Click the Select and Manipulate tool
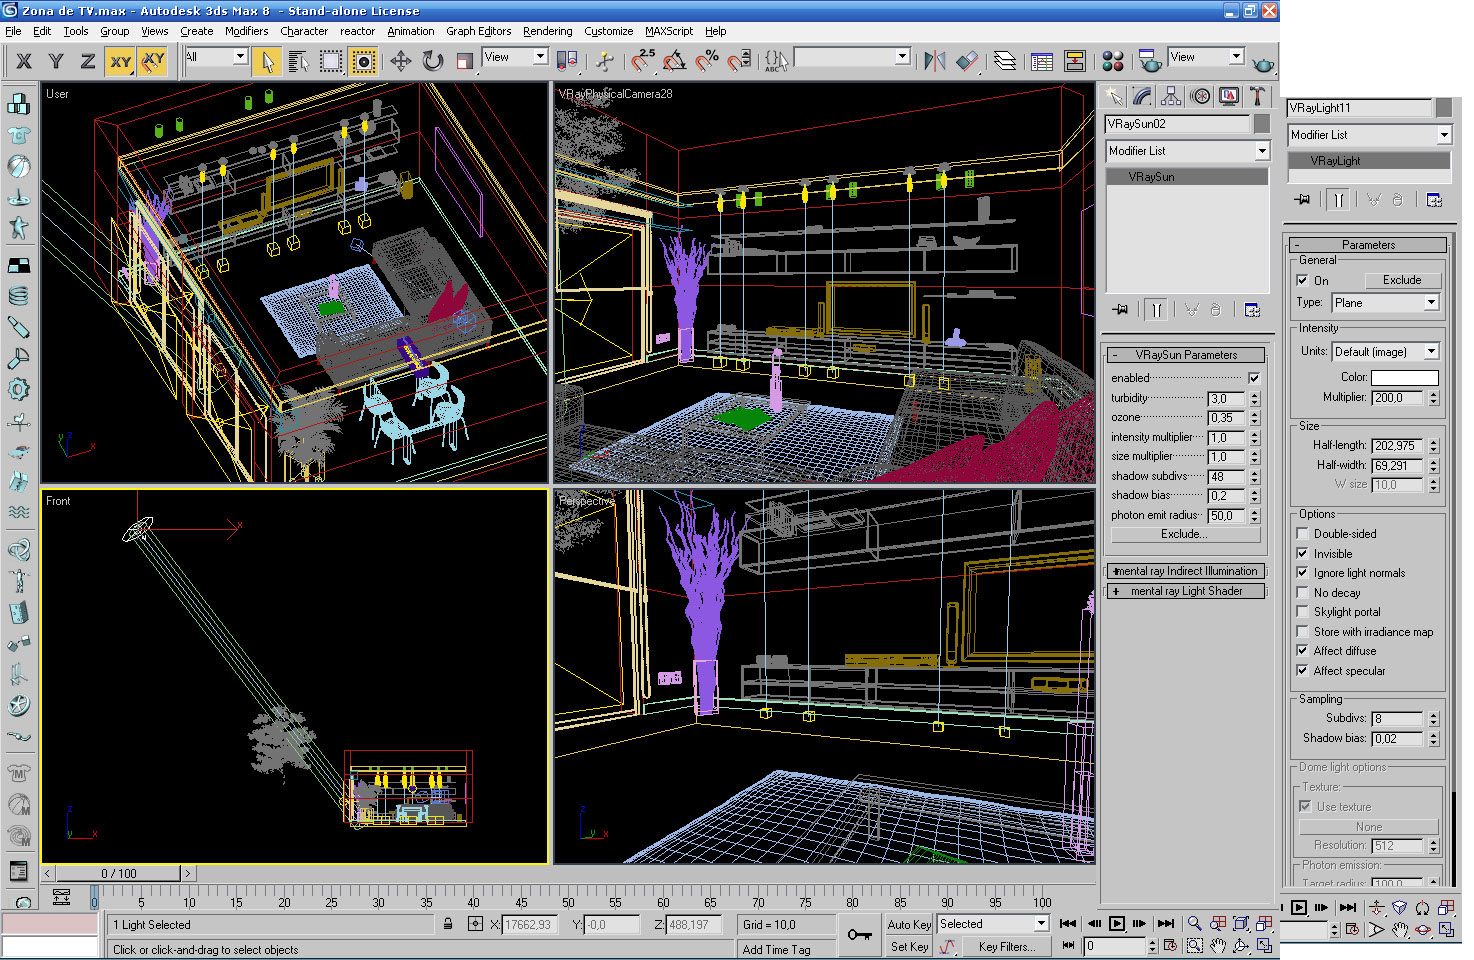Image resolution: width=1474 pixels, height=960 pixels. 604,62
